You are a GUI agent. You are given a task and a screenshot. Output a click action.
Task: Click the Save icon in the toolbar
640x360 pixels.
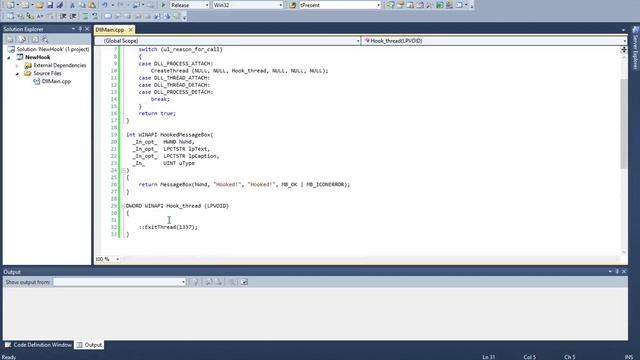[50, 5]
